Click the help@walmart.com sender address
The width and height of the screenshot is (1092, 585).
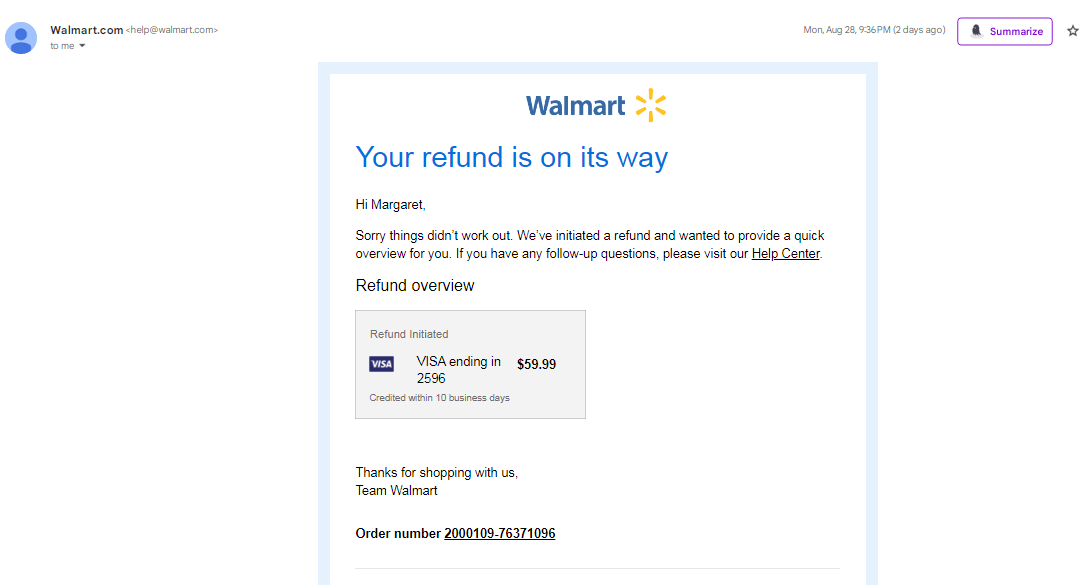171,30
